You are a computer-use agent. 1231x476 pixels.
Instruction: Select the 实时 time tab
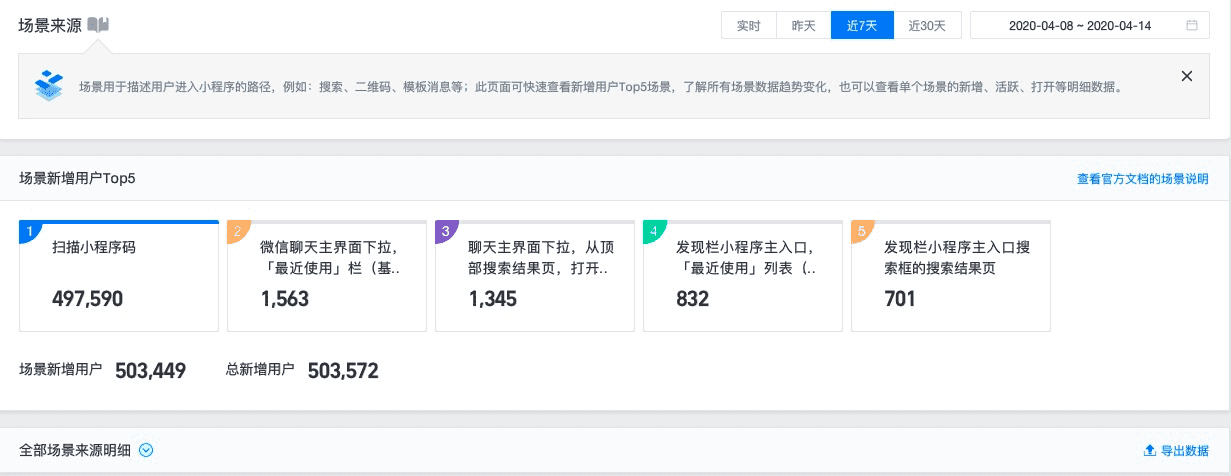coord(749,26)
